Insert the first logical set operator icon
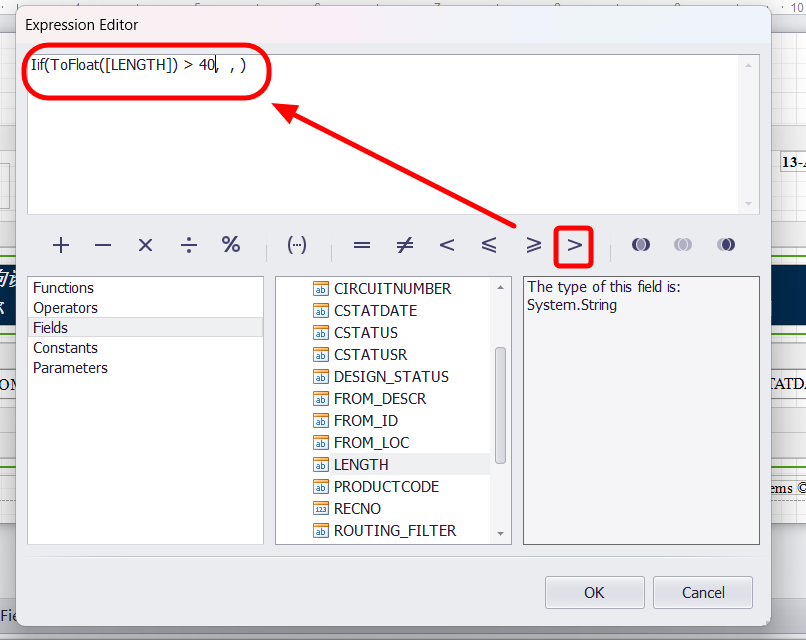This screenshot has width=806, height=640. (x=640, y=245)
